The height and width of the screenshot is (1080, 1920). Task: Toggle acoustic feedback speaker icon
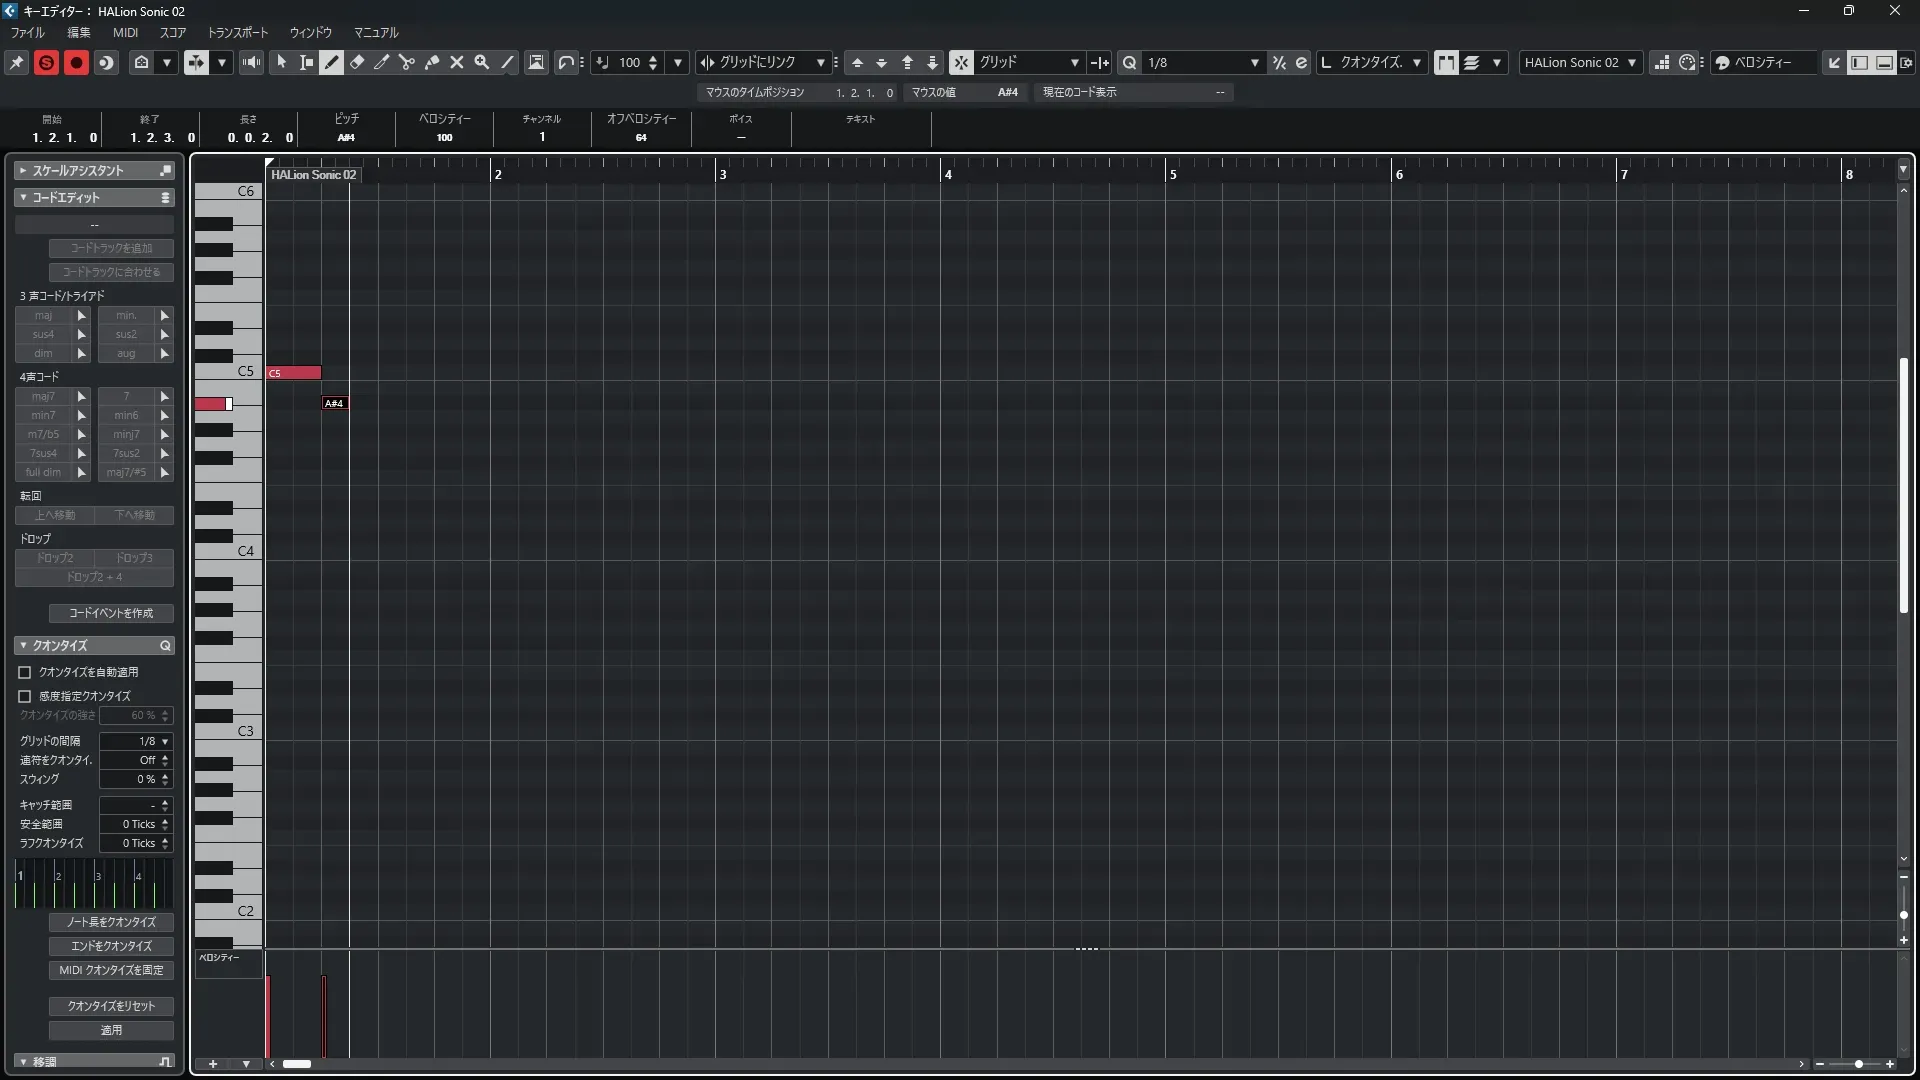tap(252, 62)
